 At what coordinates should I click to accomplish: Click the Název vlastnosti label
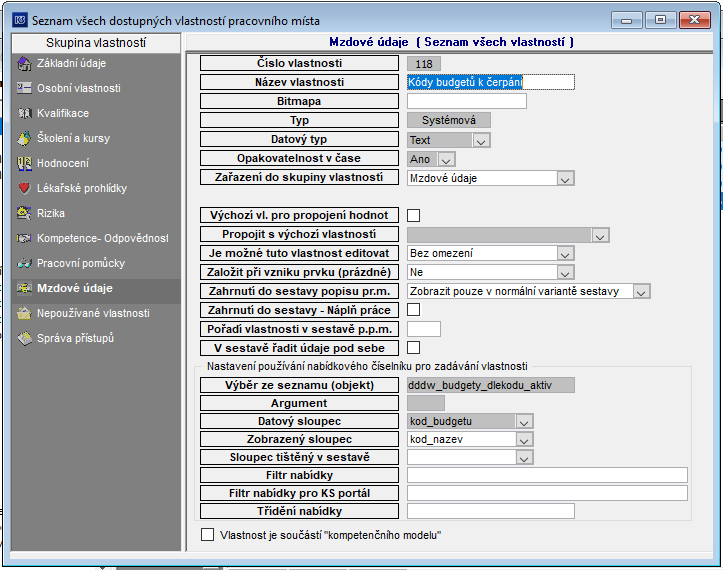299,82
